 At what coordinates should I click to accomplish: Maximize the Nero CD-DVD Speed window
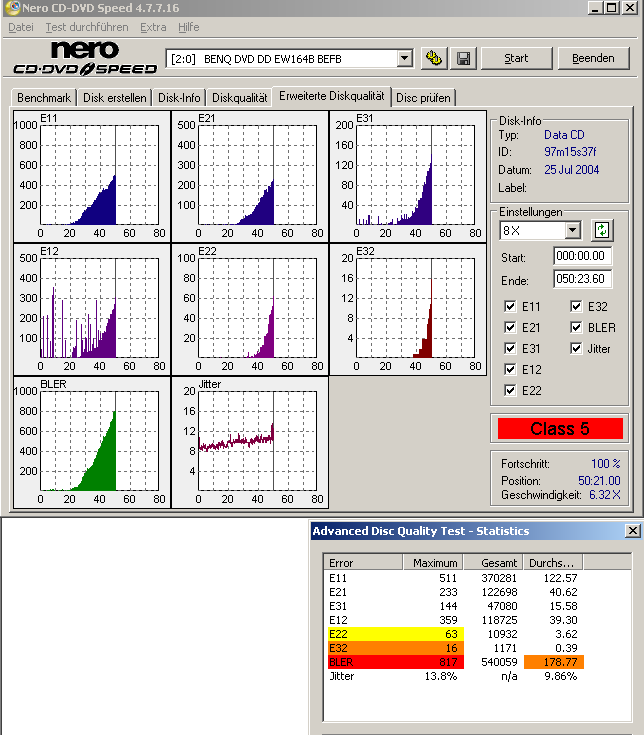click(611, 8)
